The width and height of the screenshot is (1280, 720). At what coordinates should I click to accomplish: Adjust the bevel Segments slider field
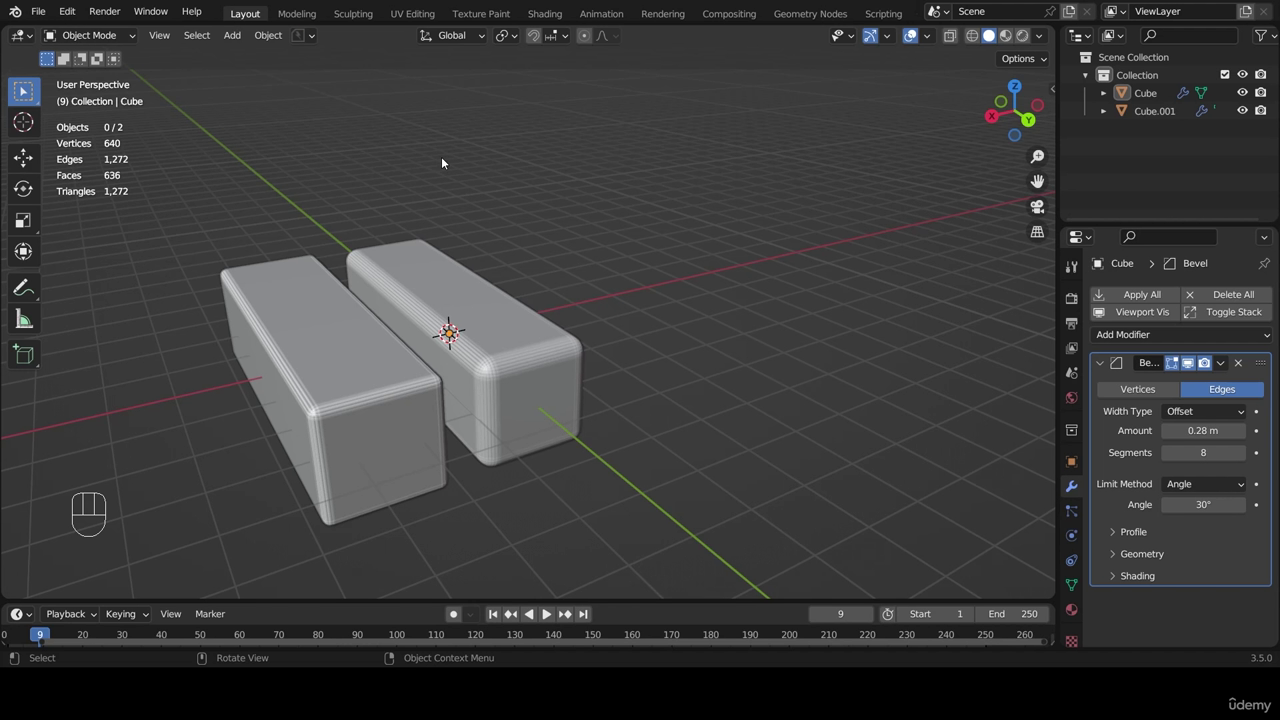point(1203,453)
